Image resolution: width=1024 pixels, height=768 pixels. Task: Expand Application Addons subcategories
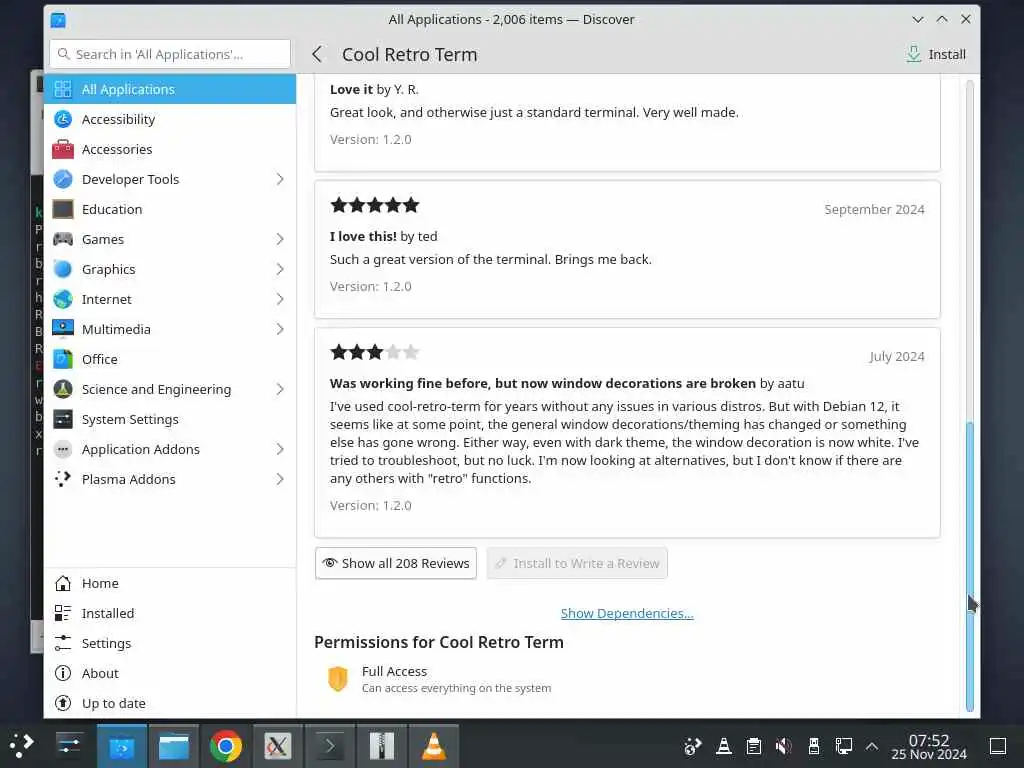[x=280, y=449]
